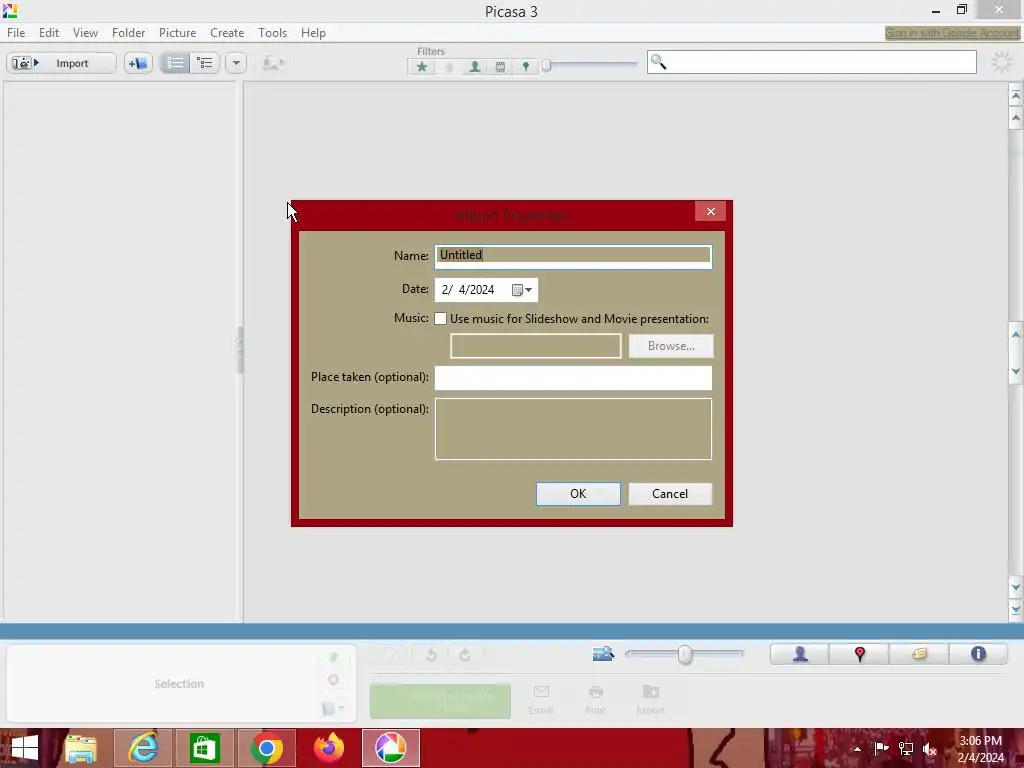1024x768 pixels.
Task: Filter to show geotagged photos only
Action: click(x=526, y=67)
